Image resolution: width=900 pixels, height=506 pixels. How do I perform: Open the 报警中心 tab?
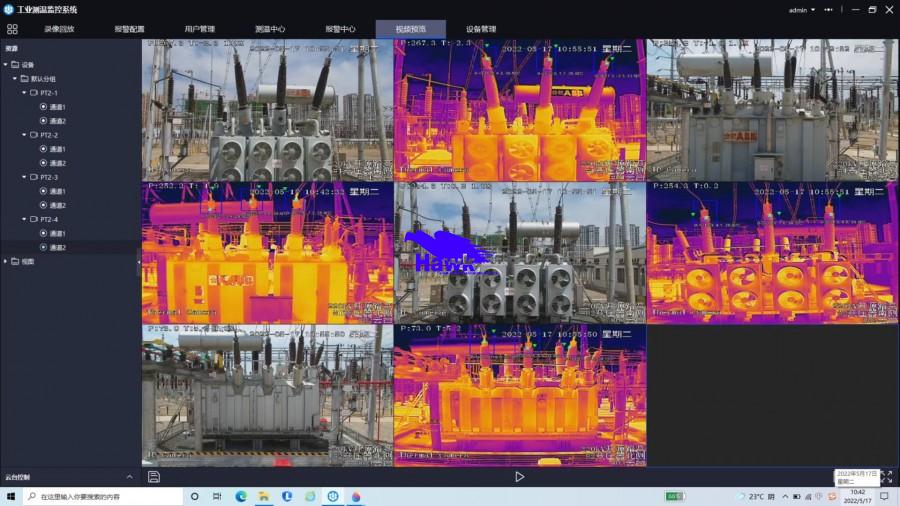coord(340,29)
